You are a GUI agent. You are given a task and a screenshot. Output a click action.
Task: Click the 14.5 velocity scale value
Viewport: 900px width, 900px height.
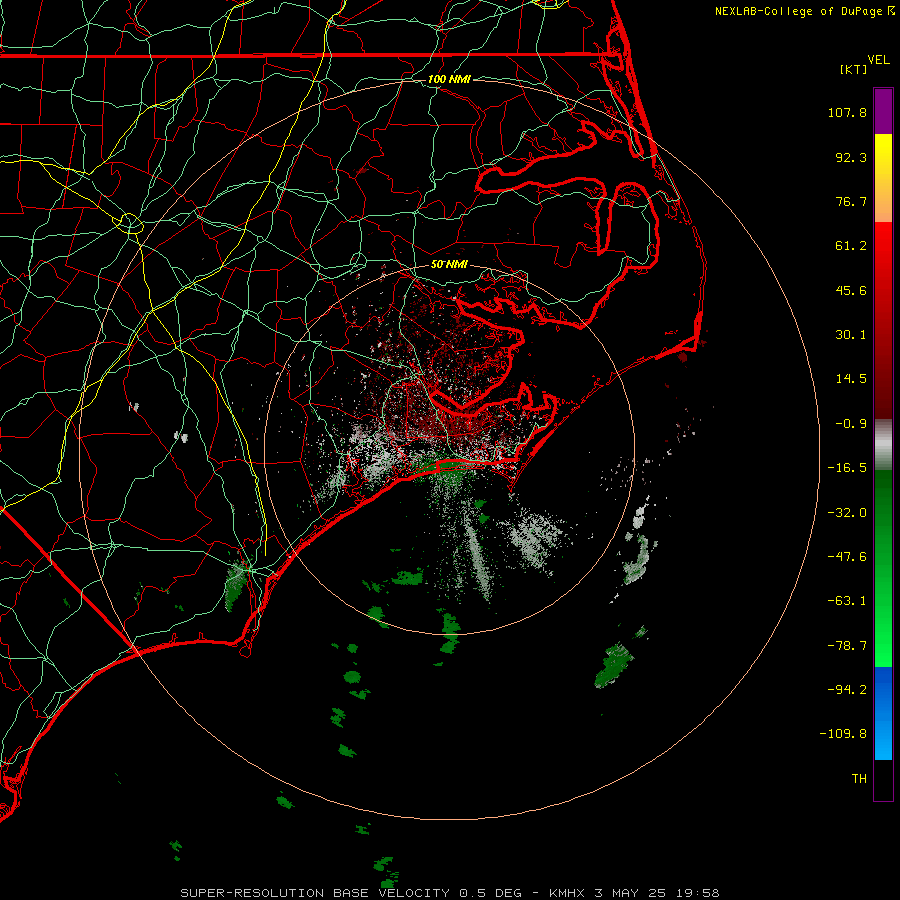pos(851,379)
